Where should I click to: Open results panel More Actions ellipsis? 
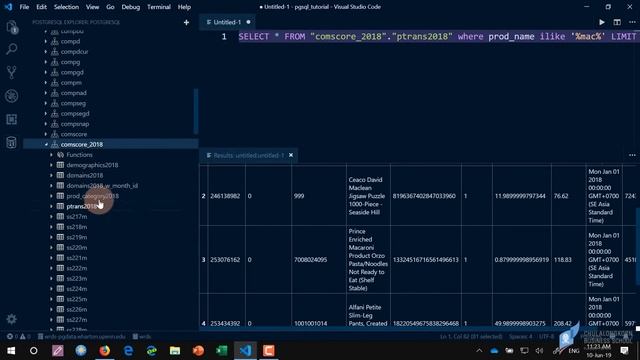pos(632,155)
